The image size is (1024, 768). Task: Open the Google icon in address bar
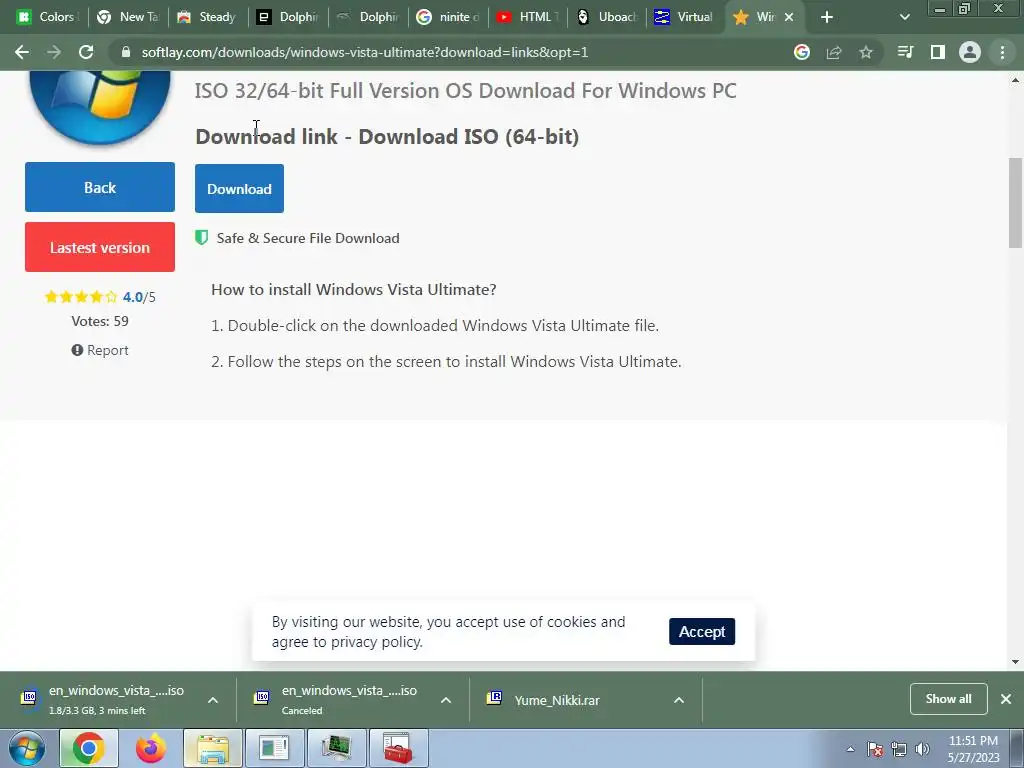[801, 52]
